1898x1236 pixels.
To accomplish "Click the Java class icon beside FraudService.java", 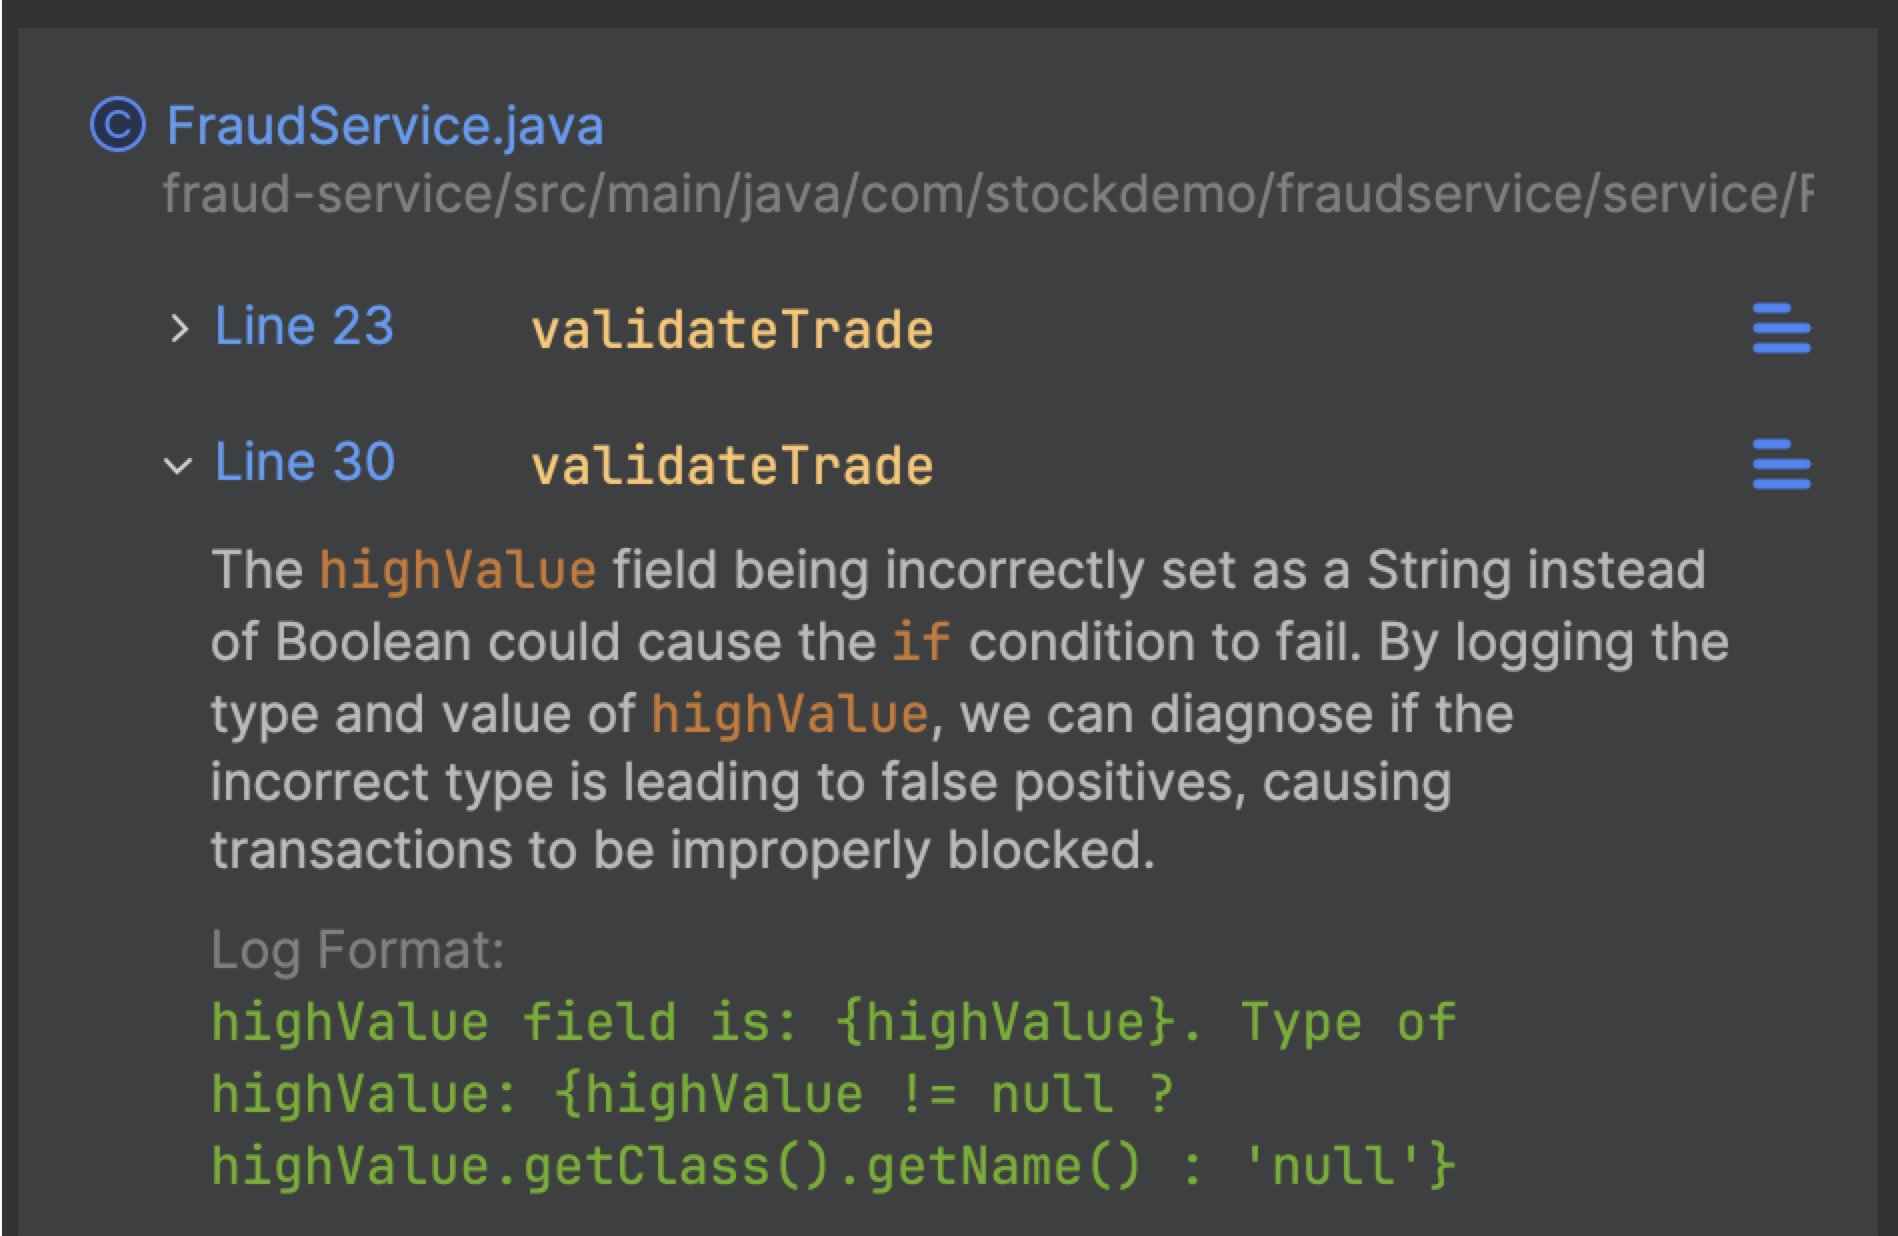I will [x=118, y=126].
